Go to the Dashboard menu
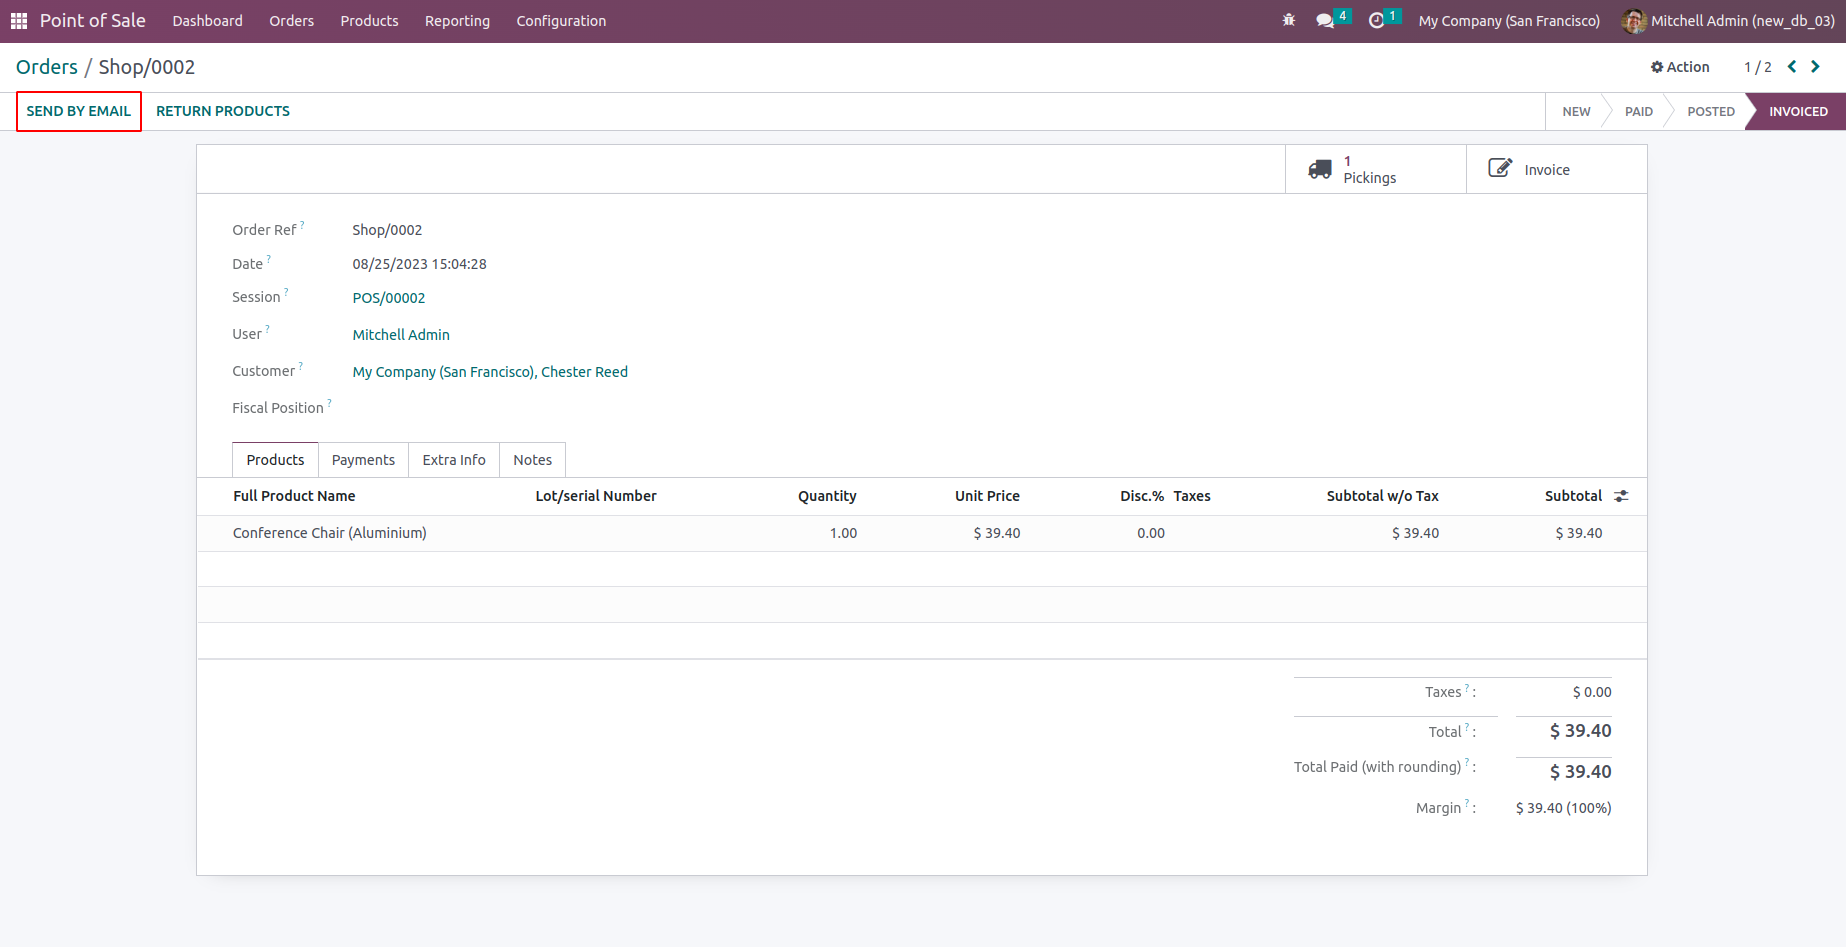 click(x=207, y=21)
